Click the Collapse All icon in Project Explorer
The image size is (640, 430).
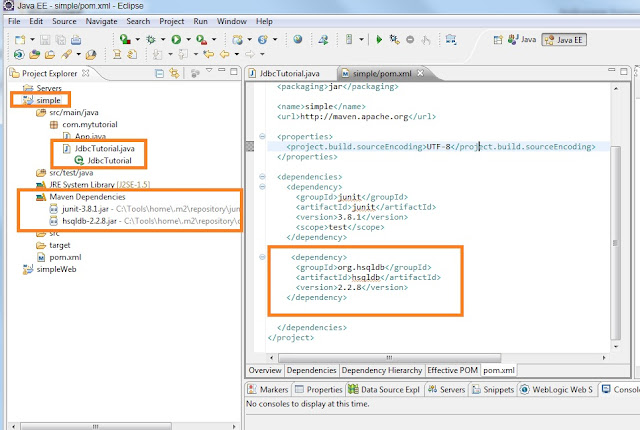(x=160, y=73)
